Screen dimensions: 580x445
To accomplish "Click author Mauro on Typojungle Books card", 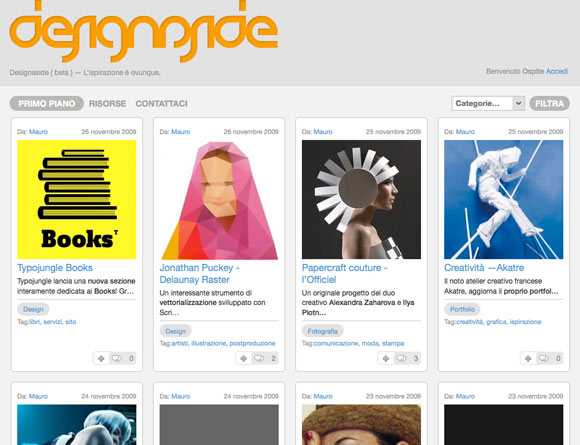I will 38,132.
